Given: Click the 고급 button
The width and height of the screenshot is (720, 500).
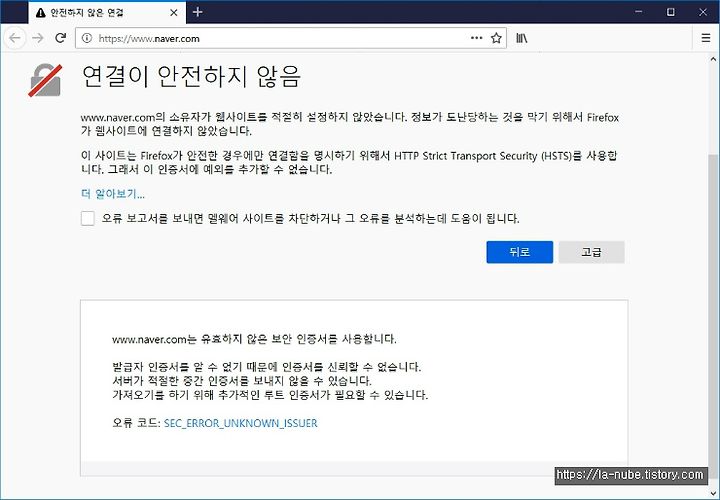Looking at the screenshot, I should [x=591, y=252].
